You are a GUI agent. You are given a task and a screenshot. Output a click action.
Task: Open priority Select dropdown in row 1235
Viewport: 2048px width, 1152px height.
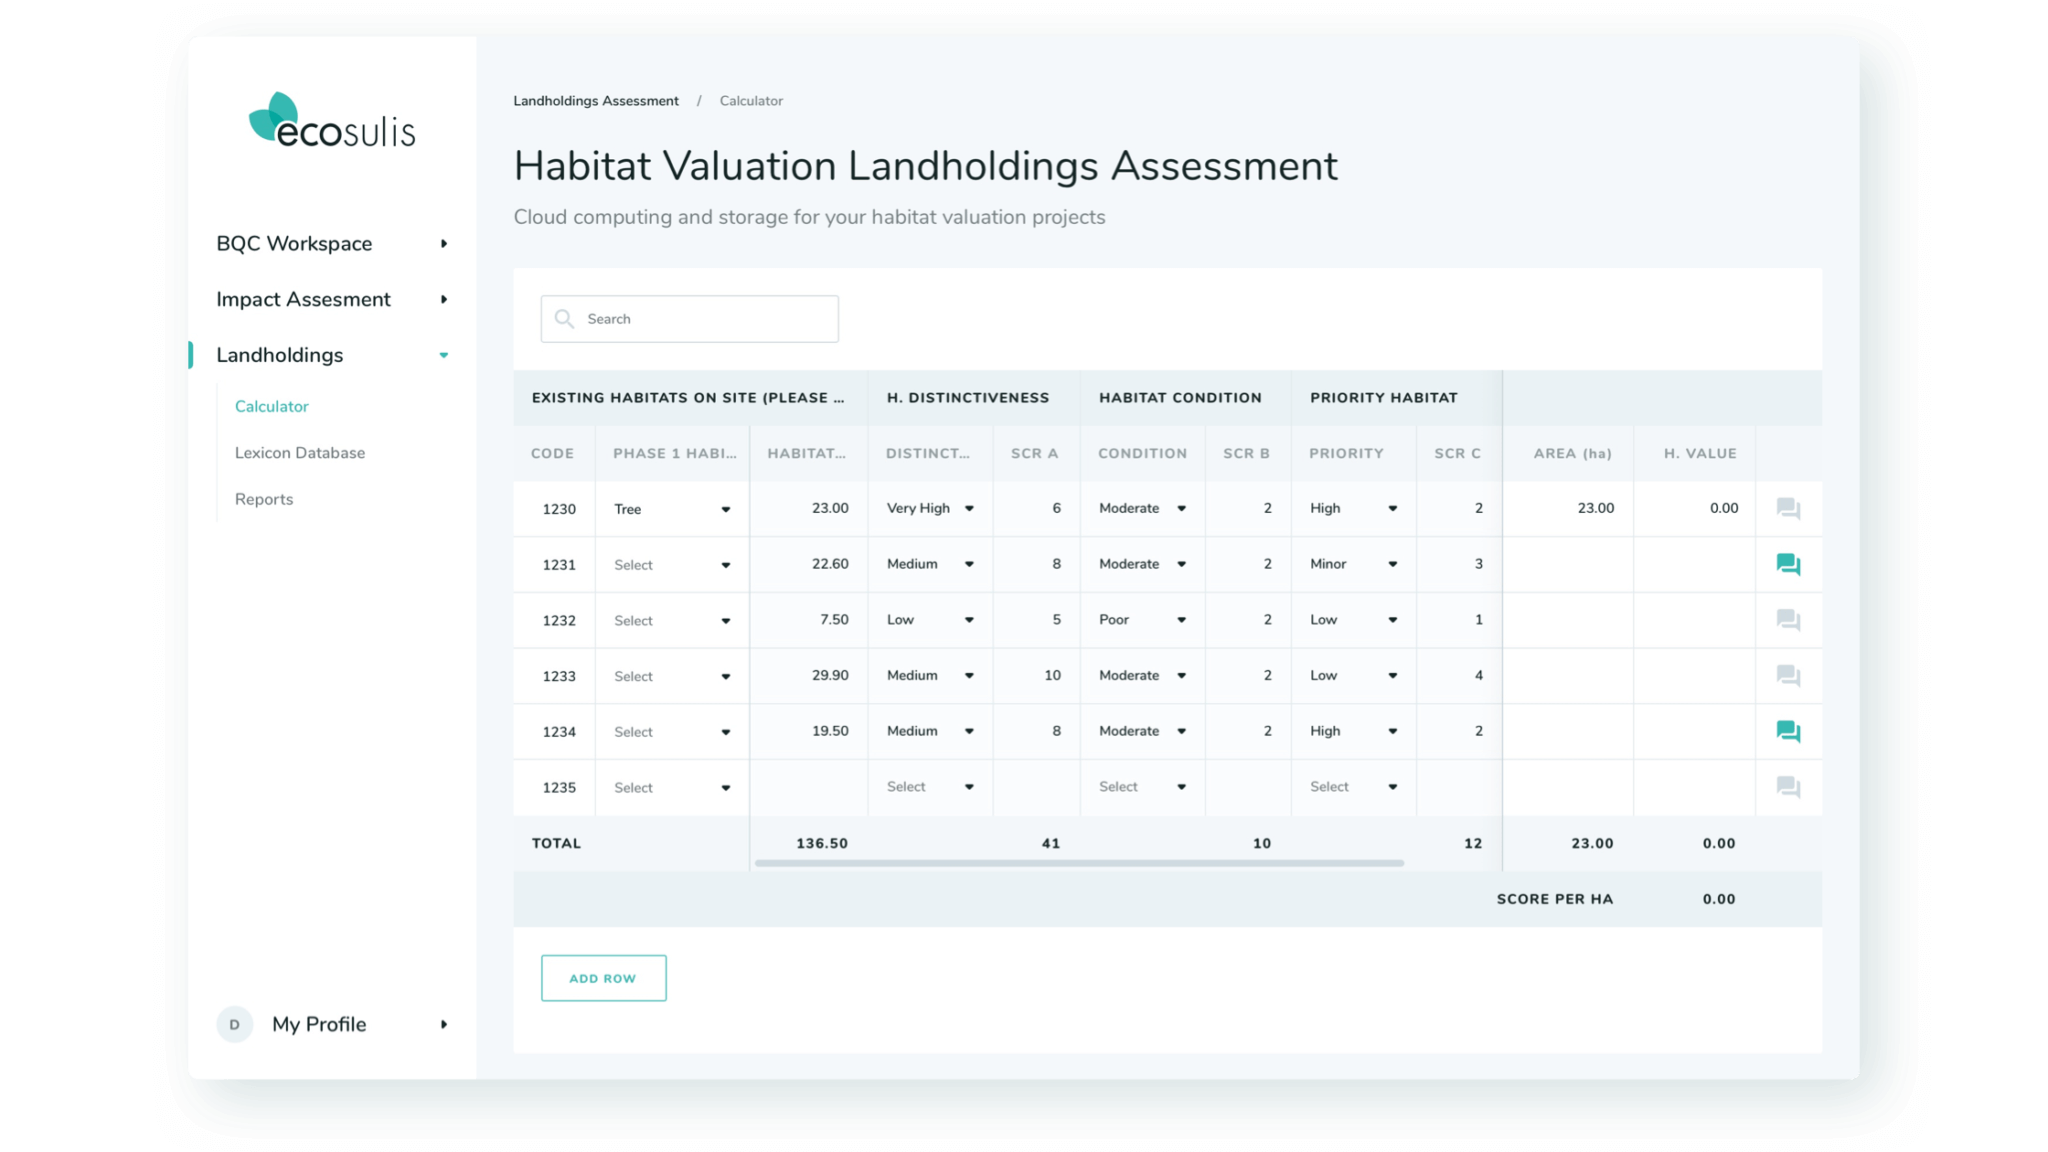point(1353,787)
